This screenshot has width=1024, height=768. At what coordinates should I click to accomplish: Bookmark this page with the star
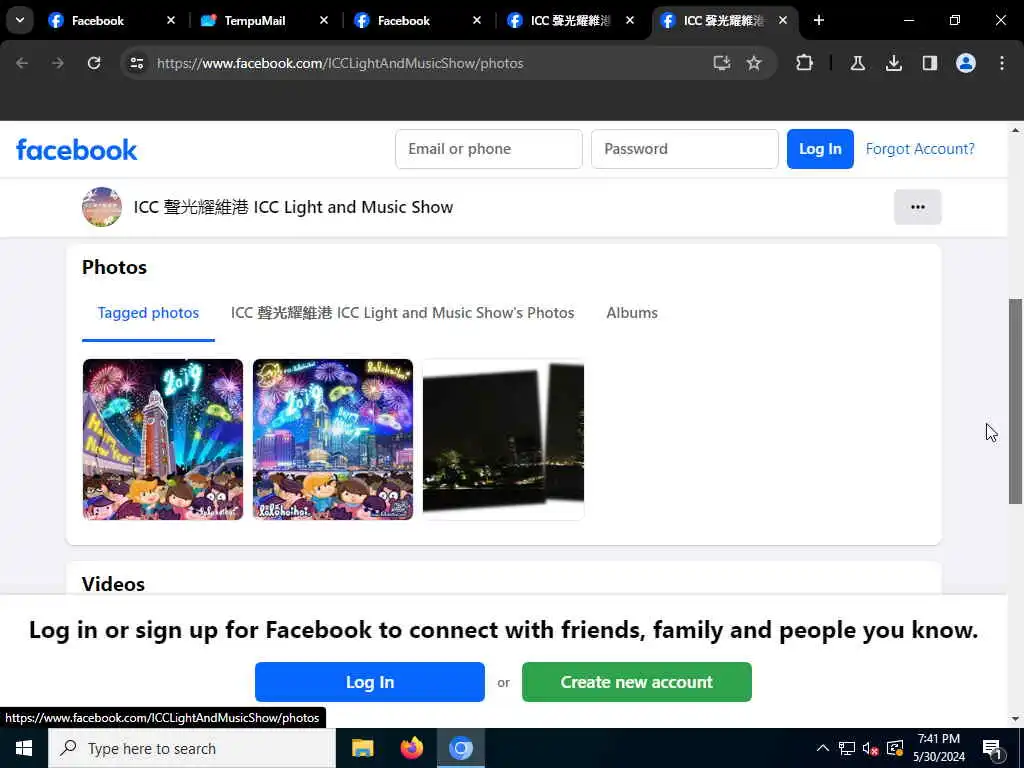point(754,63)
